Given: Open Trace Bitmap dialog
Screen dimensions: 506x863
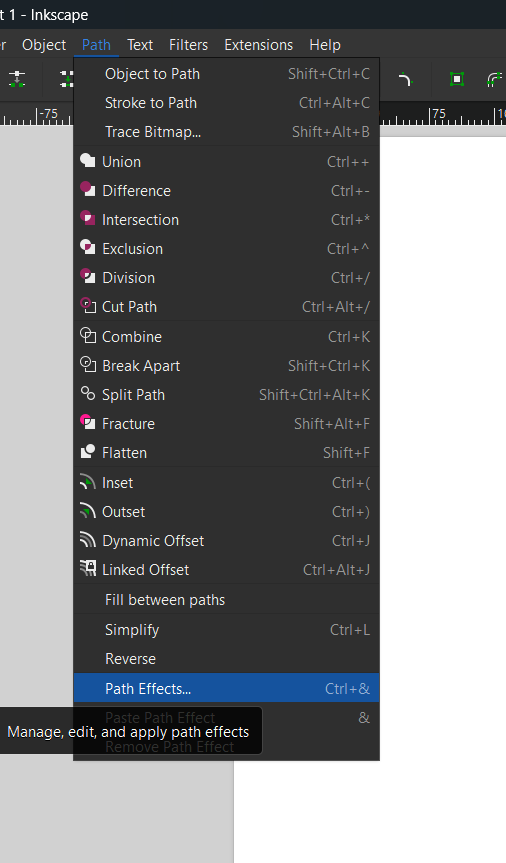Looking at the screenshot, I should pos(226,132).
